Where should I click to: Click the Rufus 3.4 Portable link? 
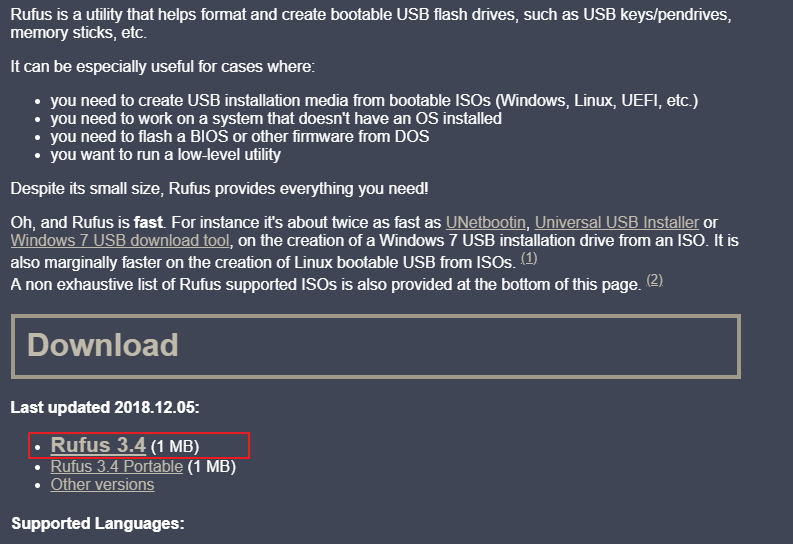(x=116, y=466)
